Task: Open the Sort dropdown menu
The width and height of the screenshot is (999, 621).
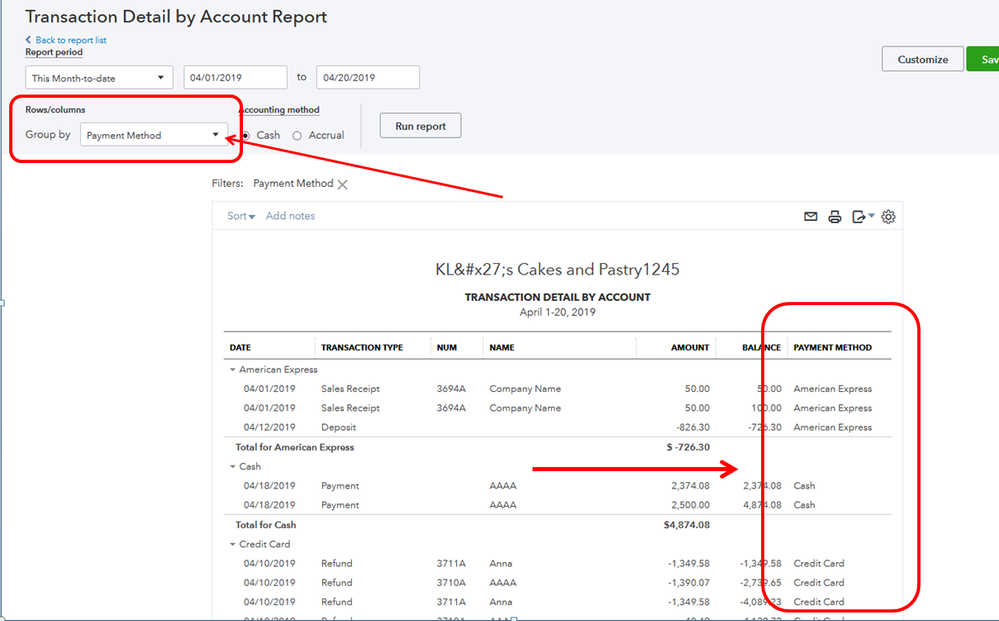Action: [241, 216]
